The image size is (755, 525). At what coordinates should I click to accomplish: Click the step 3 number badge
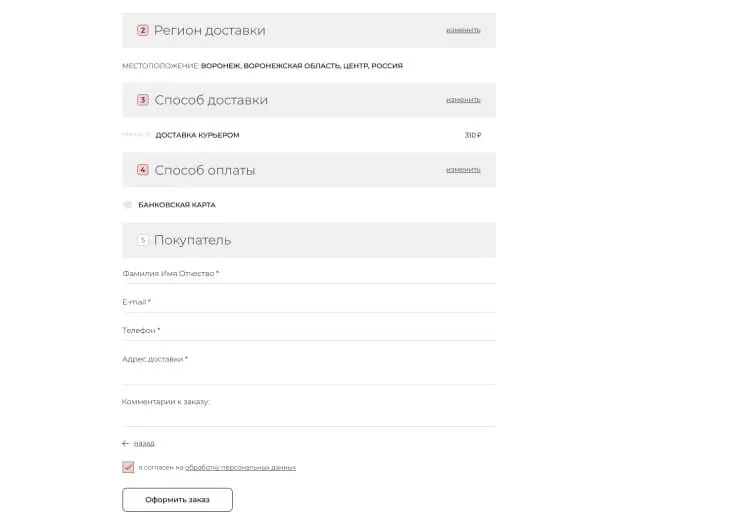tap(143, 100)
